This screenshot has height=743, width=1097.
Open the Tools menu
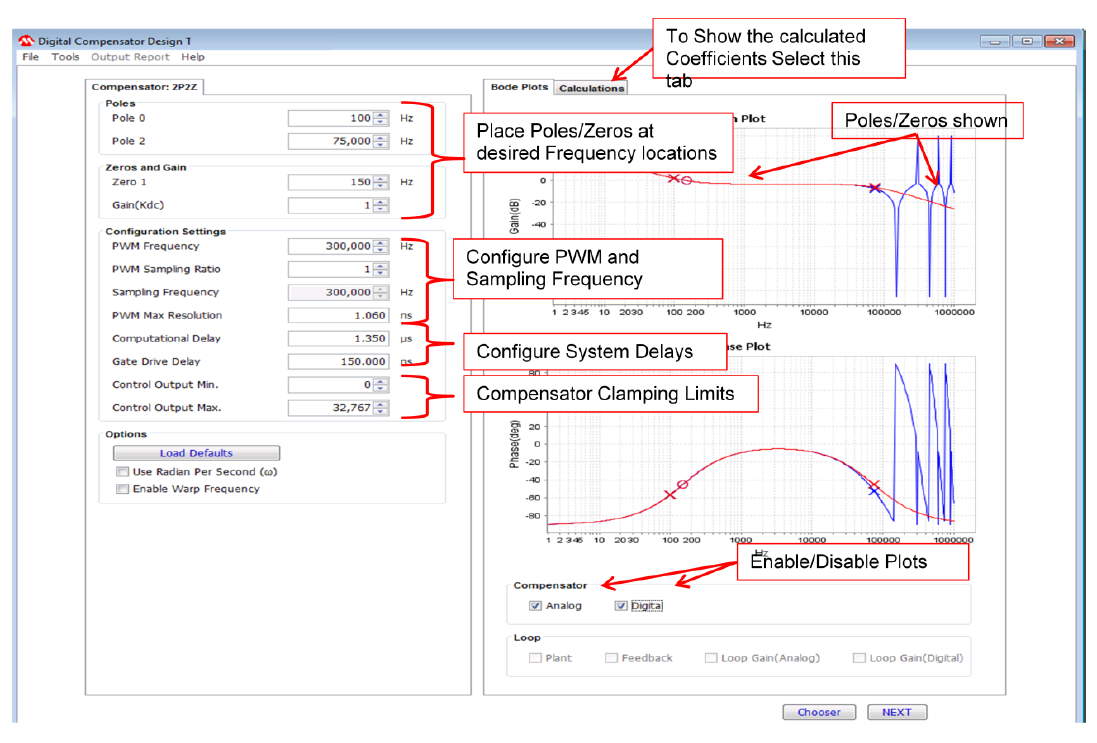tap(65, 57)
